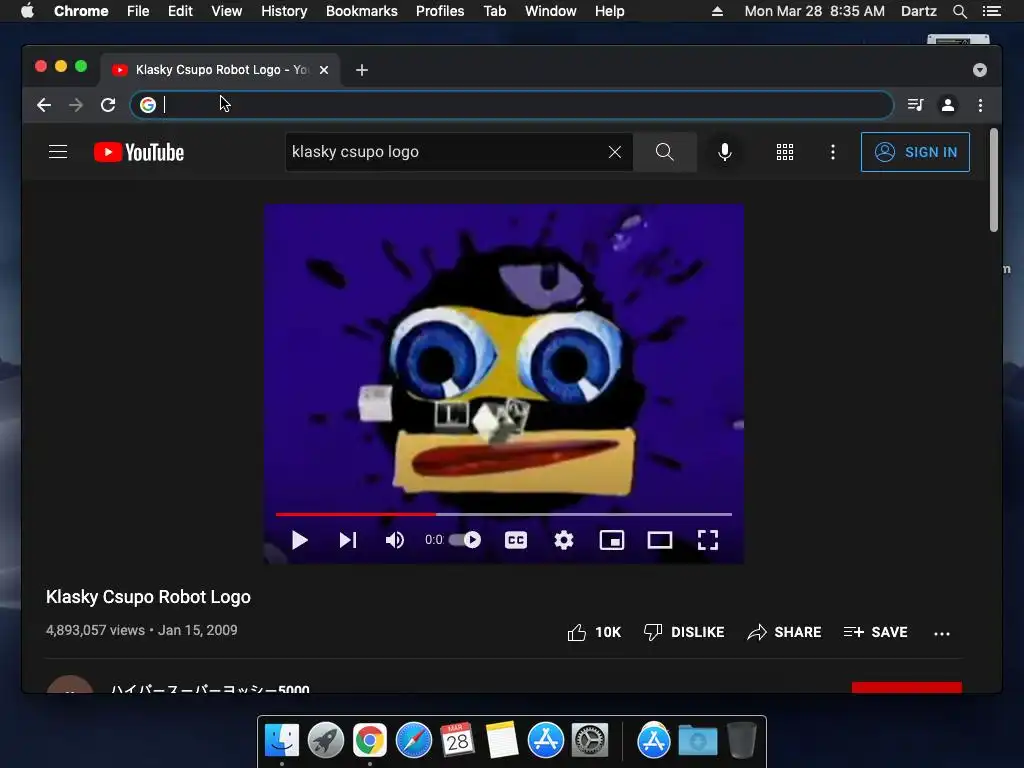
Task: Select the Klasky Csupo Robot Logo tab
Action: tap(219, 70)
